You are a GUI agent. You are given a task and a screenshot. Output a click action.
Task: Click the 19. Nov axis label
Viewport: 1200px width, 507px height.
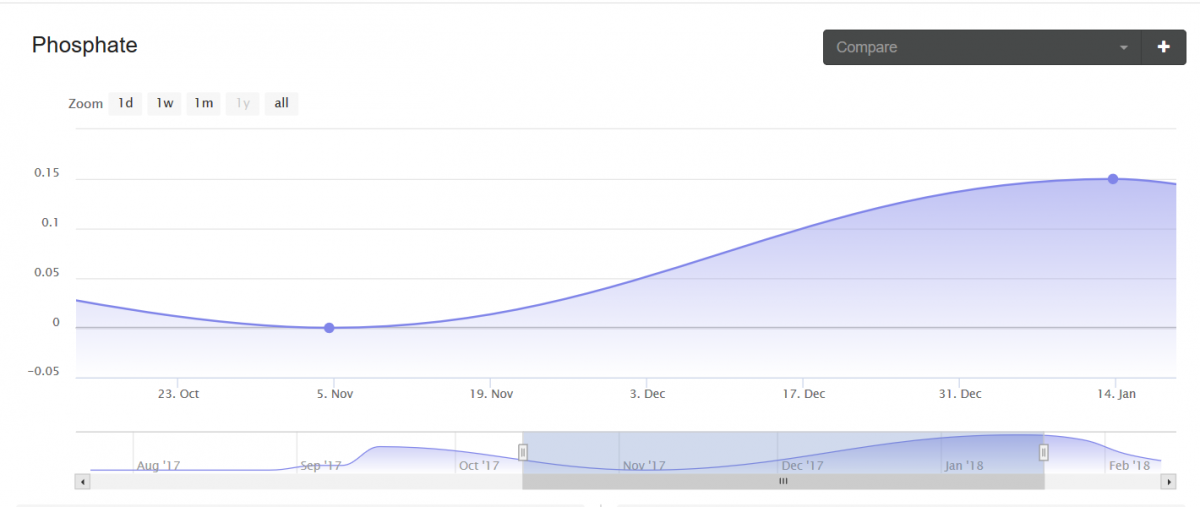click(491, 394)
